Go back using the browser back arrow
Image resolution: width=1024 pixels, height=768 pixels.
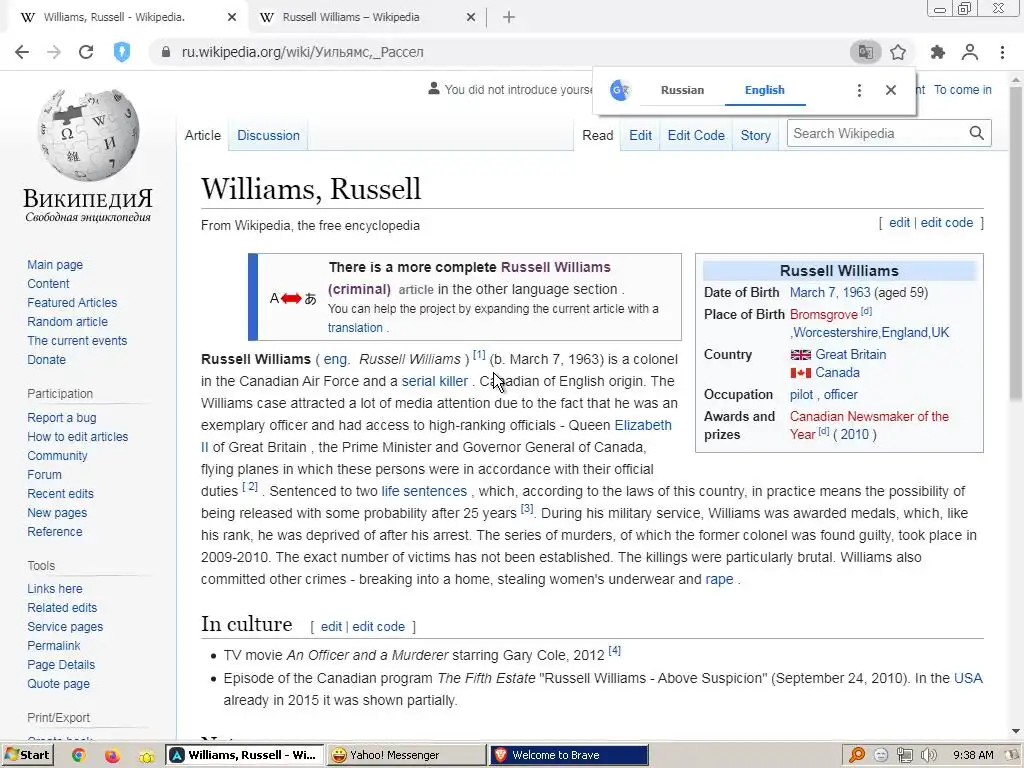click(x=22, y=52)
